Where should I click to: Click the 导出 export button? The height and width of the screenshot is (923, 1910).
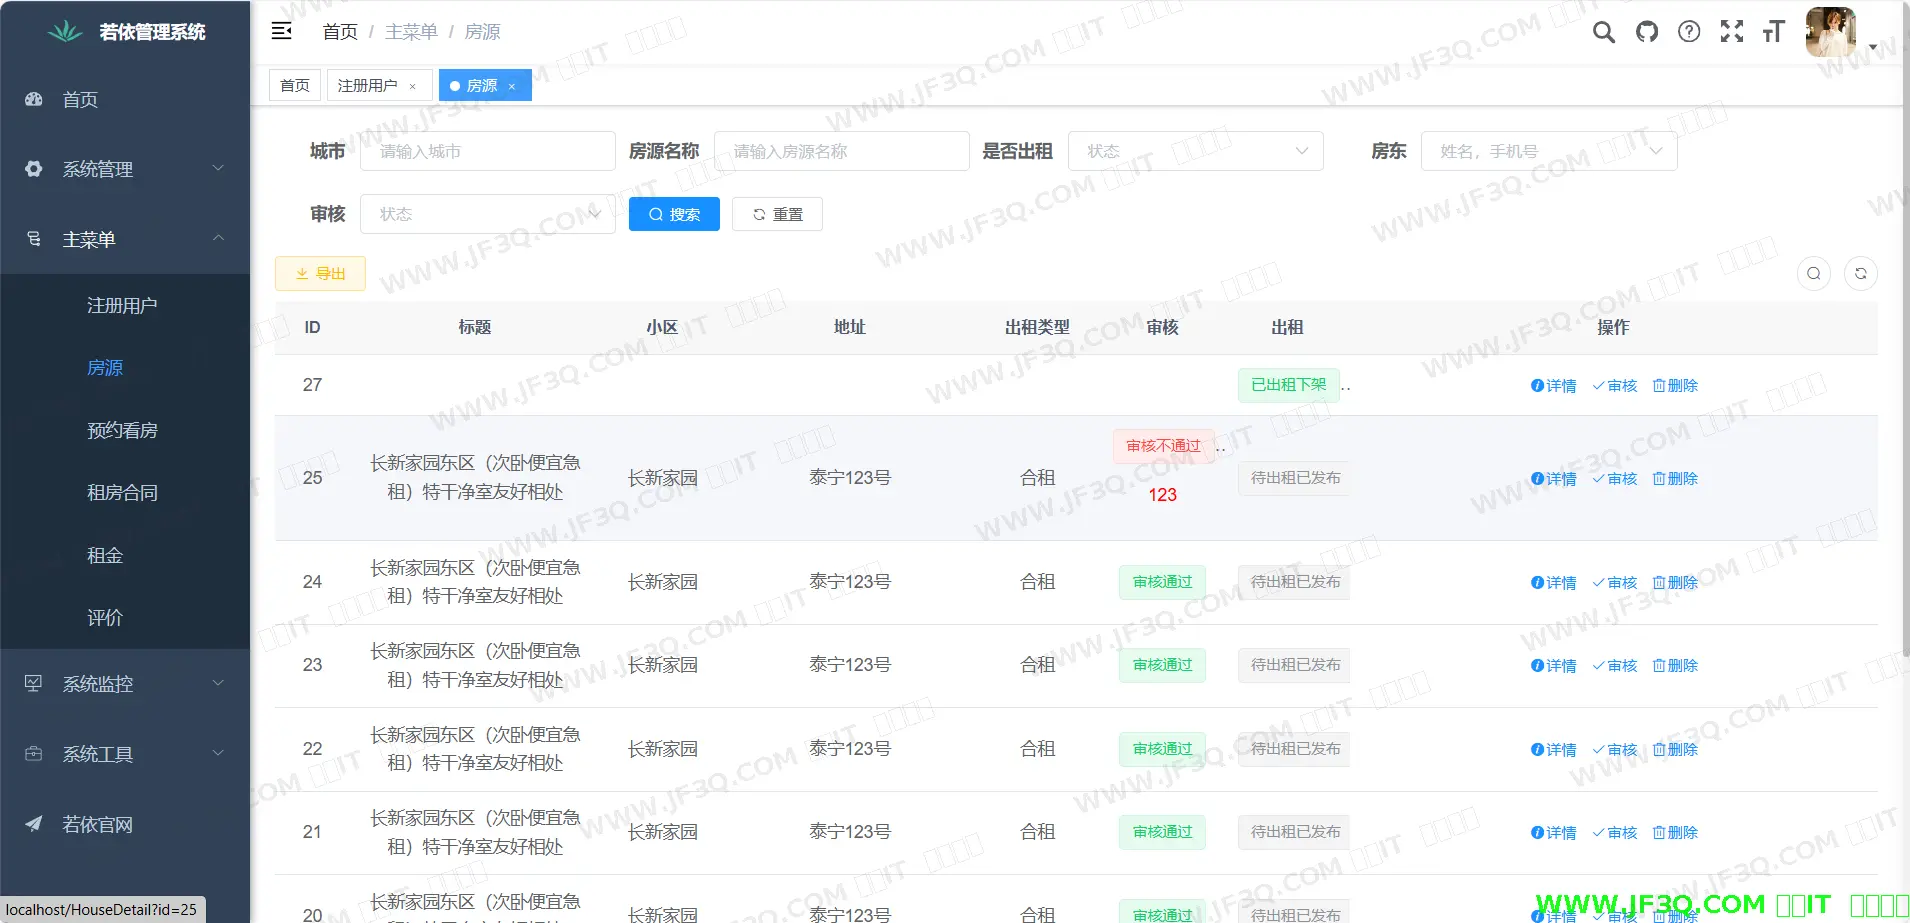pyautogui.click(x=320, y=274)
